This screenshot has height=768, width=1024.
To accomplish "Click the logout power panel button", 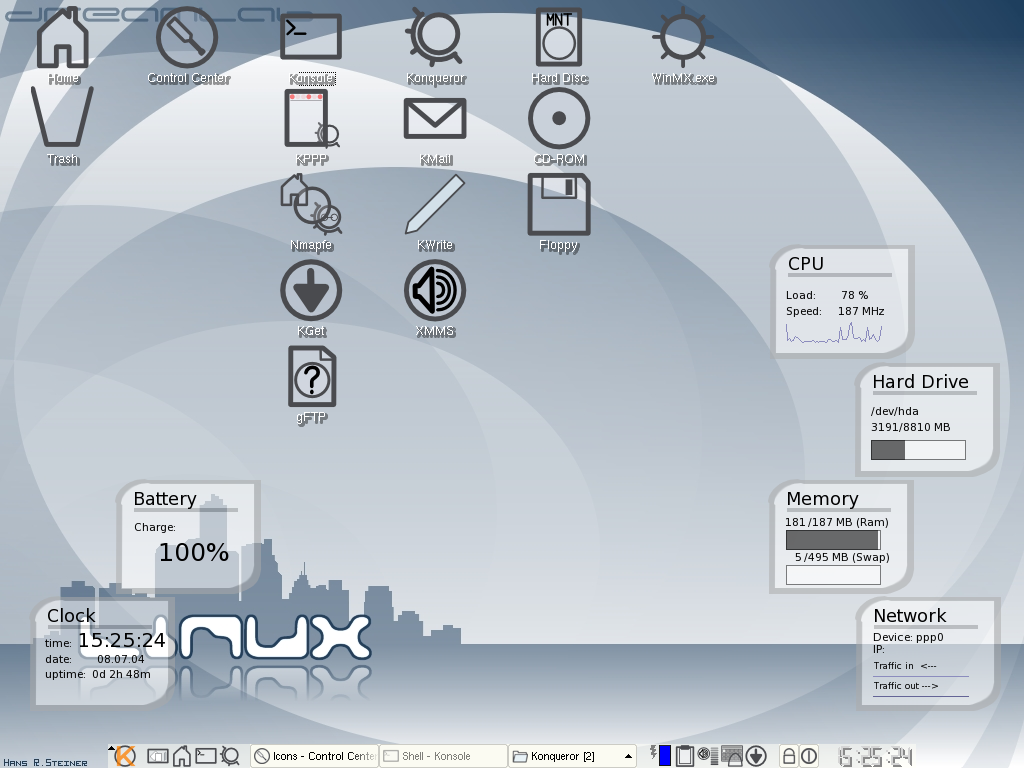I will 808,756.
